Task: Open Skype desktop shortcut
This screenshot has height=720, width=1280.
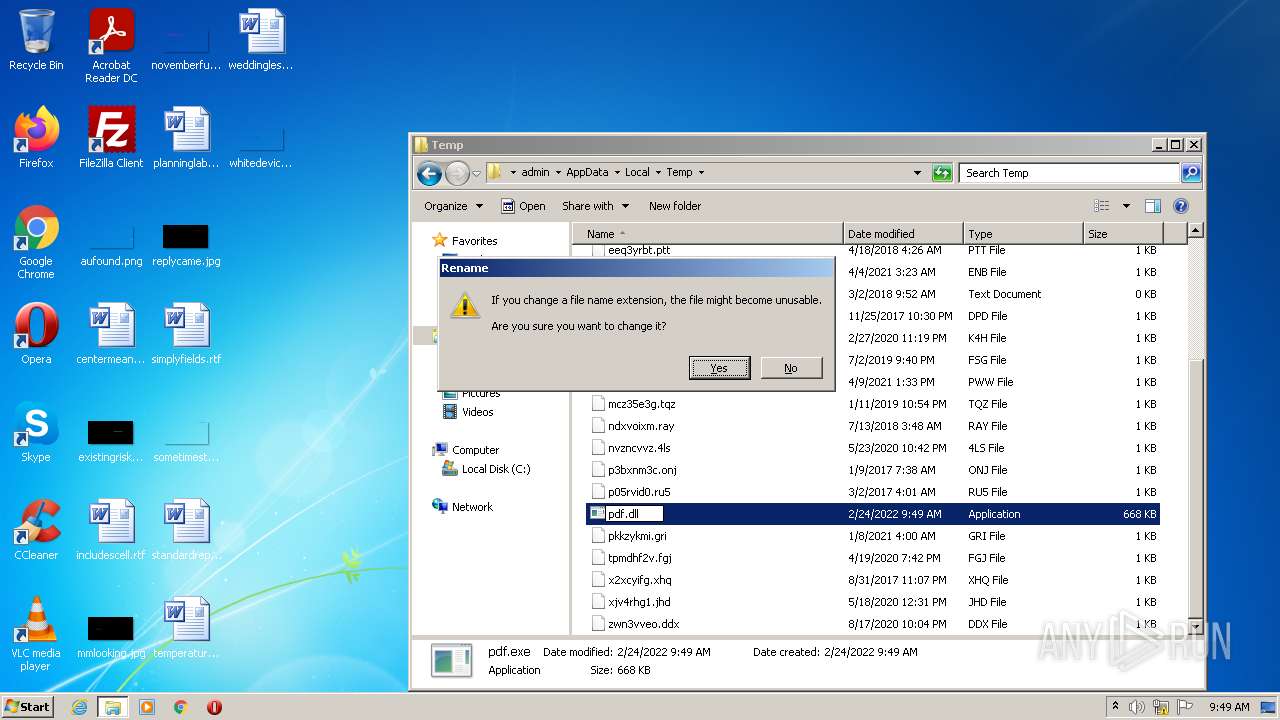Action: point(36,432)
